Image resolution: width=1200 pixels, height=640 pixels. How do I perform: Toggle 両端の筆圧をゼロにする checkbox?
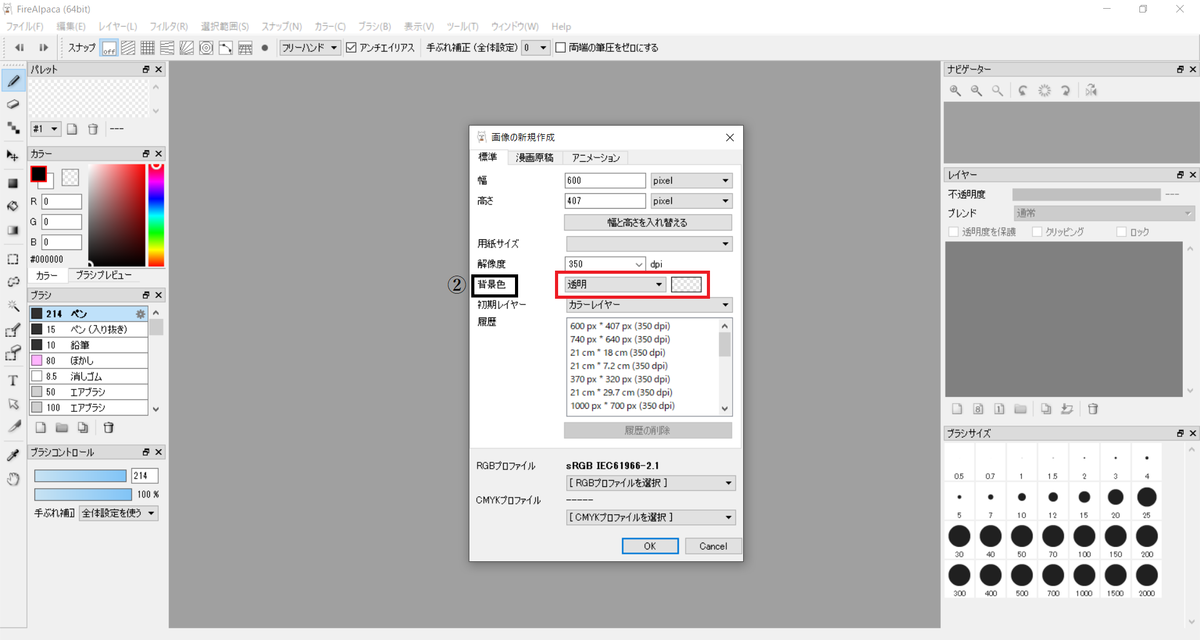pos(561,47)
